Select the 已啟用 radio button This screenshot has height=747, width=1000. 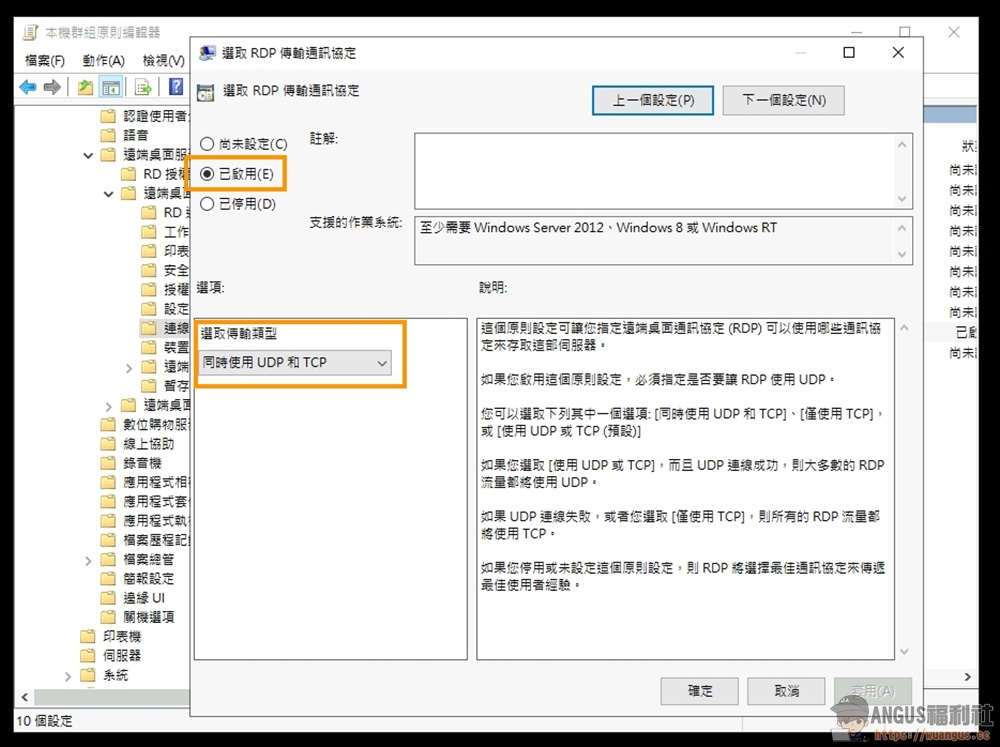click(x=207, y=174)
